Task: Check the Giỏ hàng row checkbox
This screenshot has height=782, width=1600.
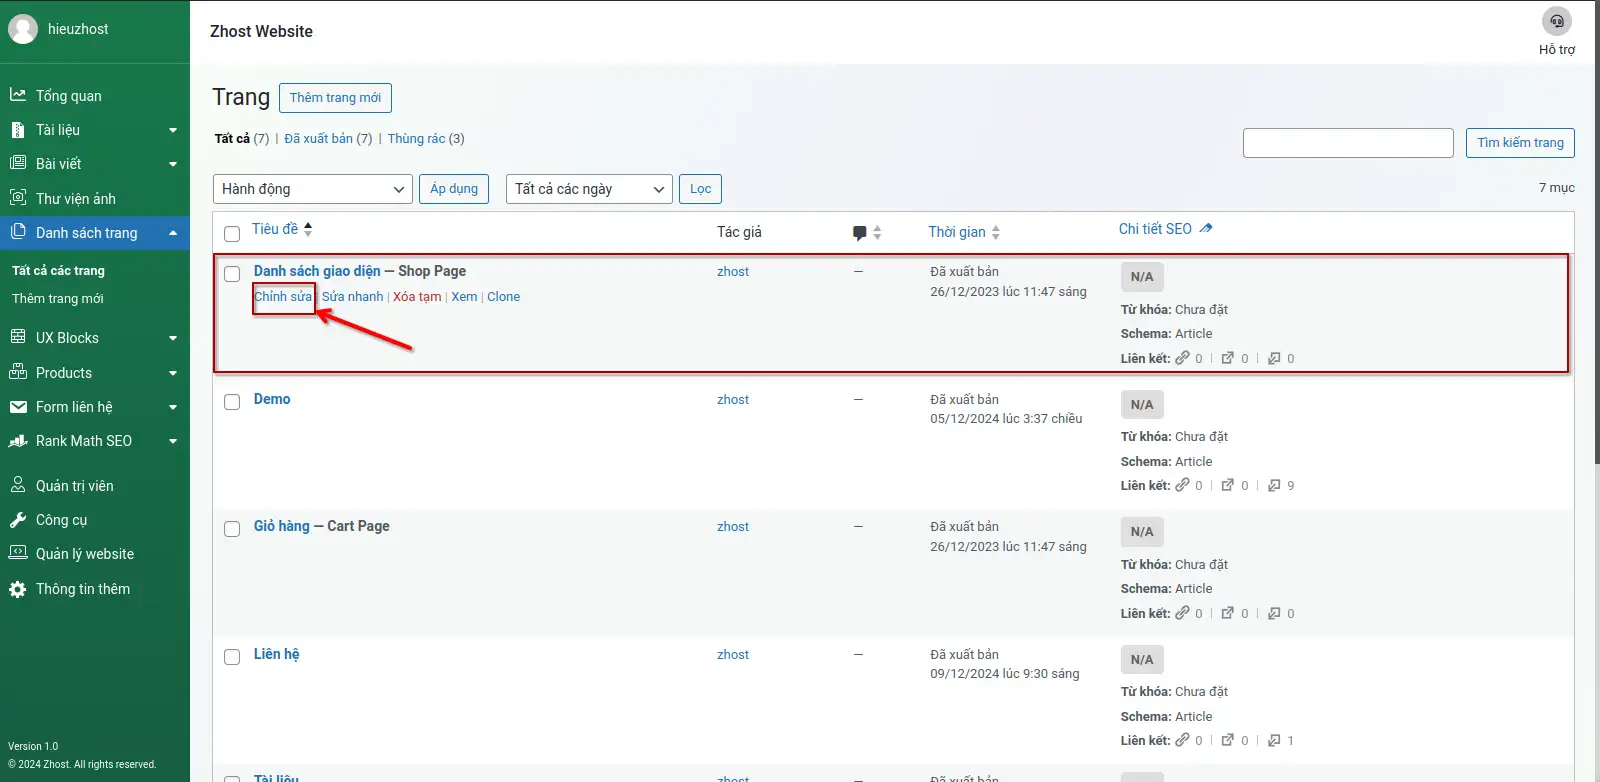Action: pyautogui.click(x=232, y=529)
